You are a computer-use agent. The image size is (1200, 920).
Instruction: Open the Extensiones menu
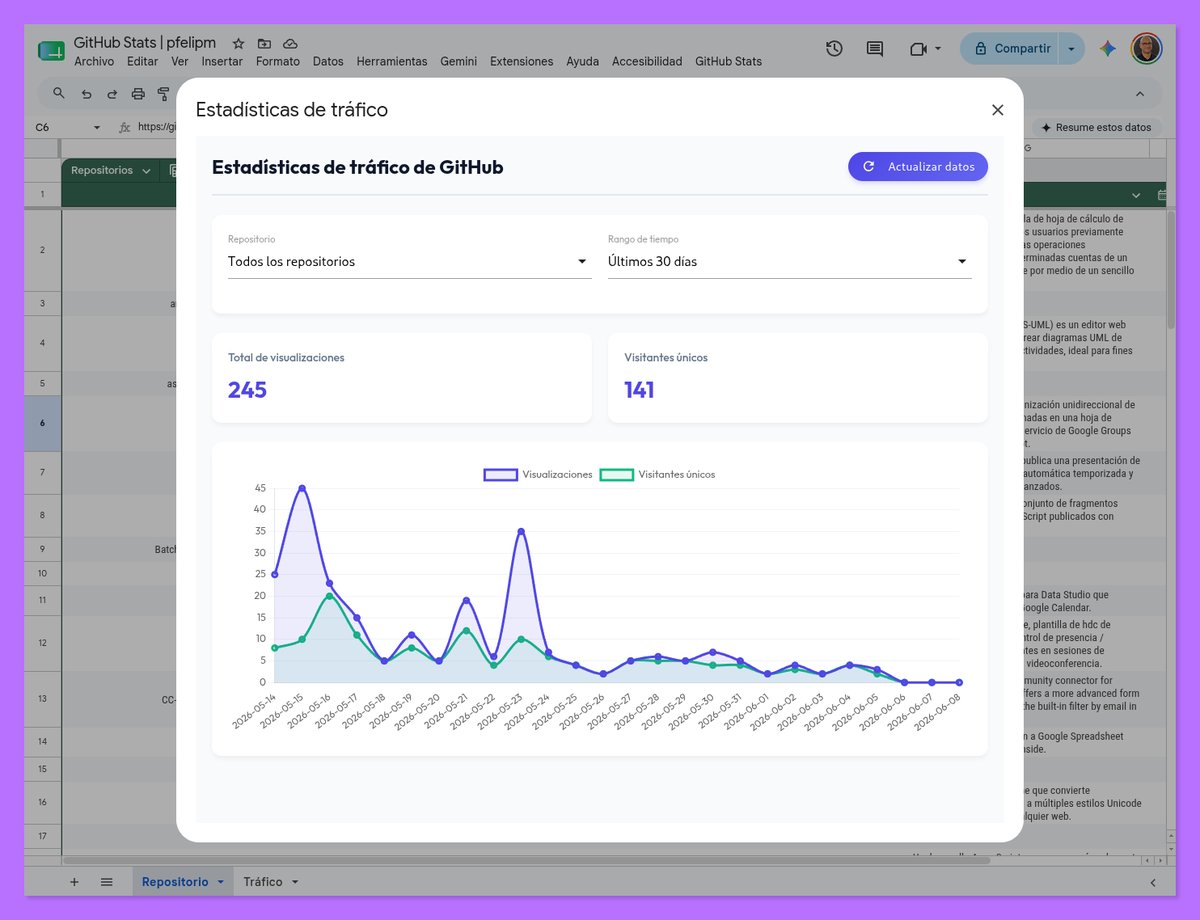pos(521,61)
